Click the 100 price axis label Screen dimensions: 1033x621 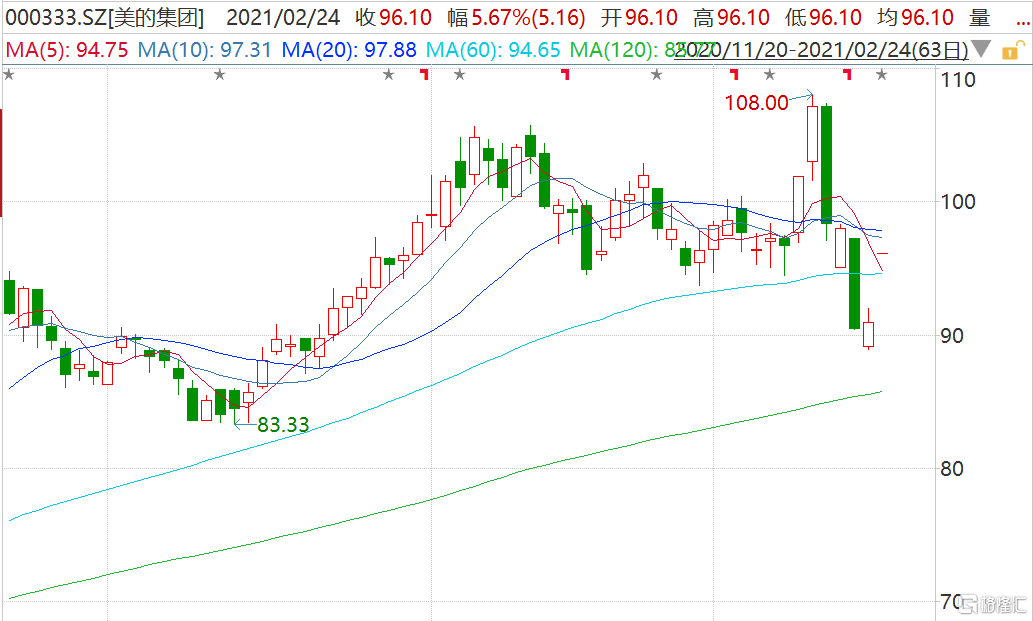(959, 202)
